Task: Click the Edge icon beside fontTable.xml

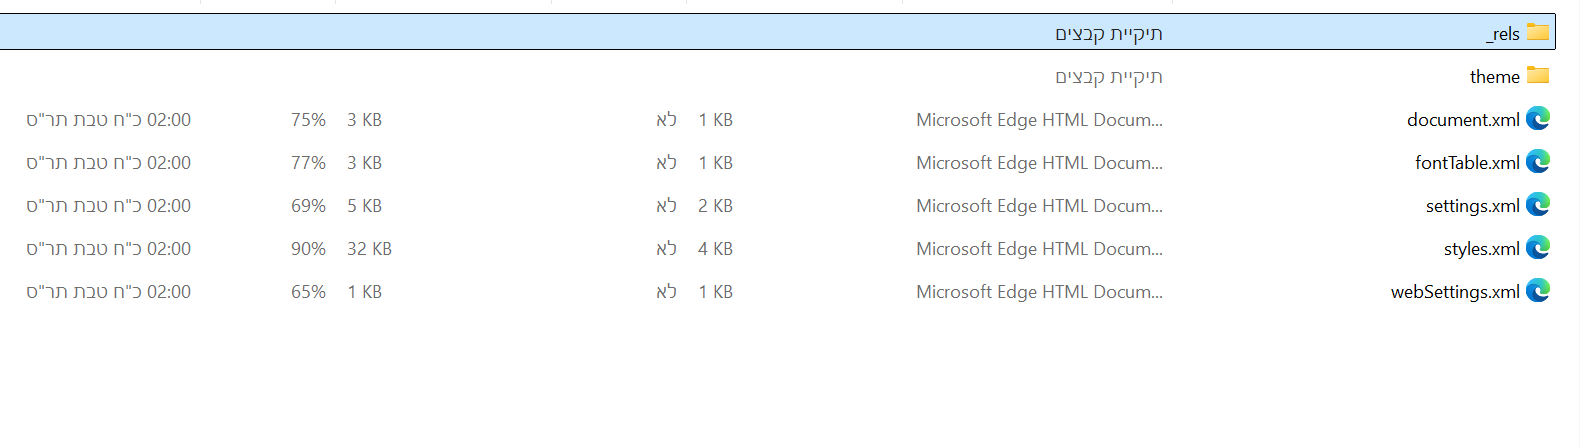Action: (1538, 162)
